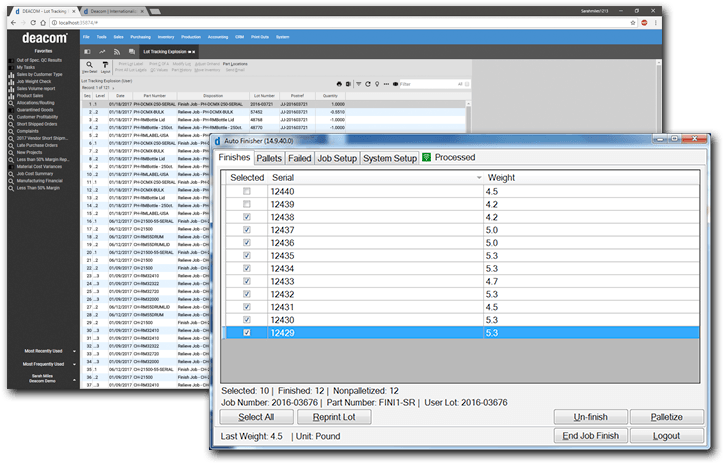Click the Select All button
The image size is (723, 463).
tap(256, 417)
